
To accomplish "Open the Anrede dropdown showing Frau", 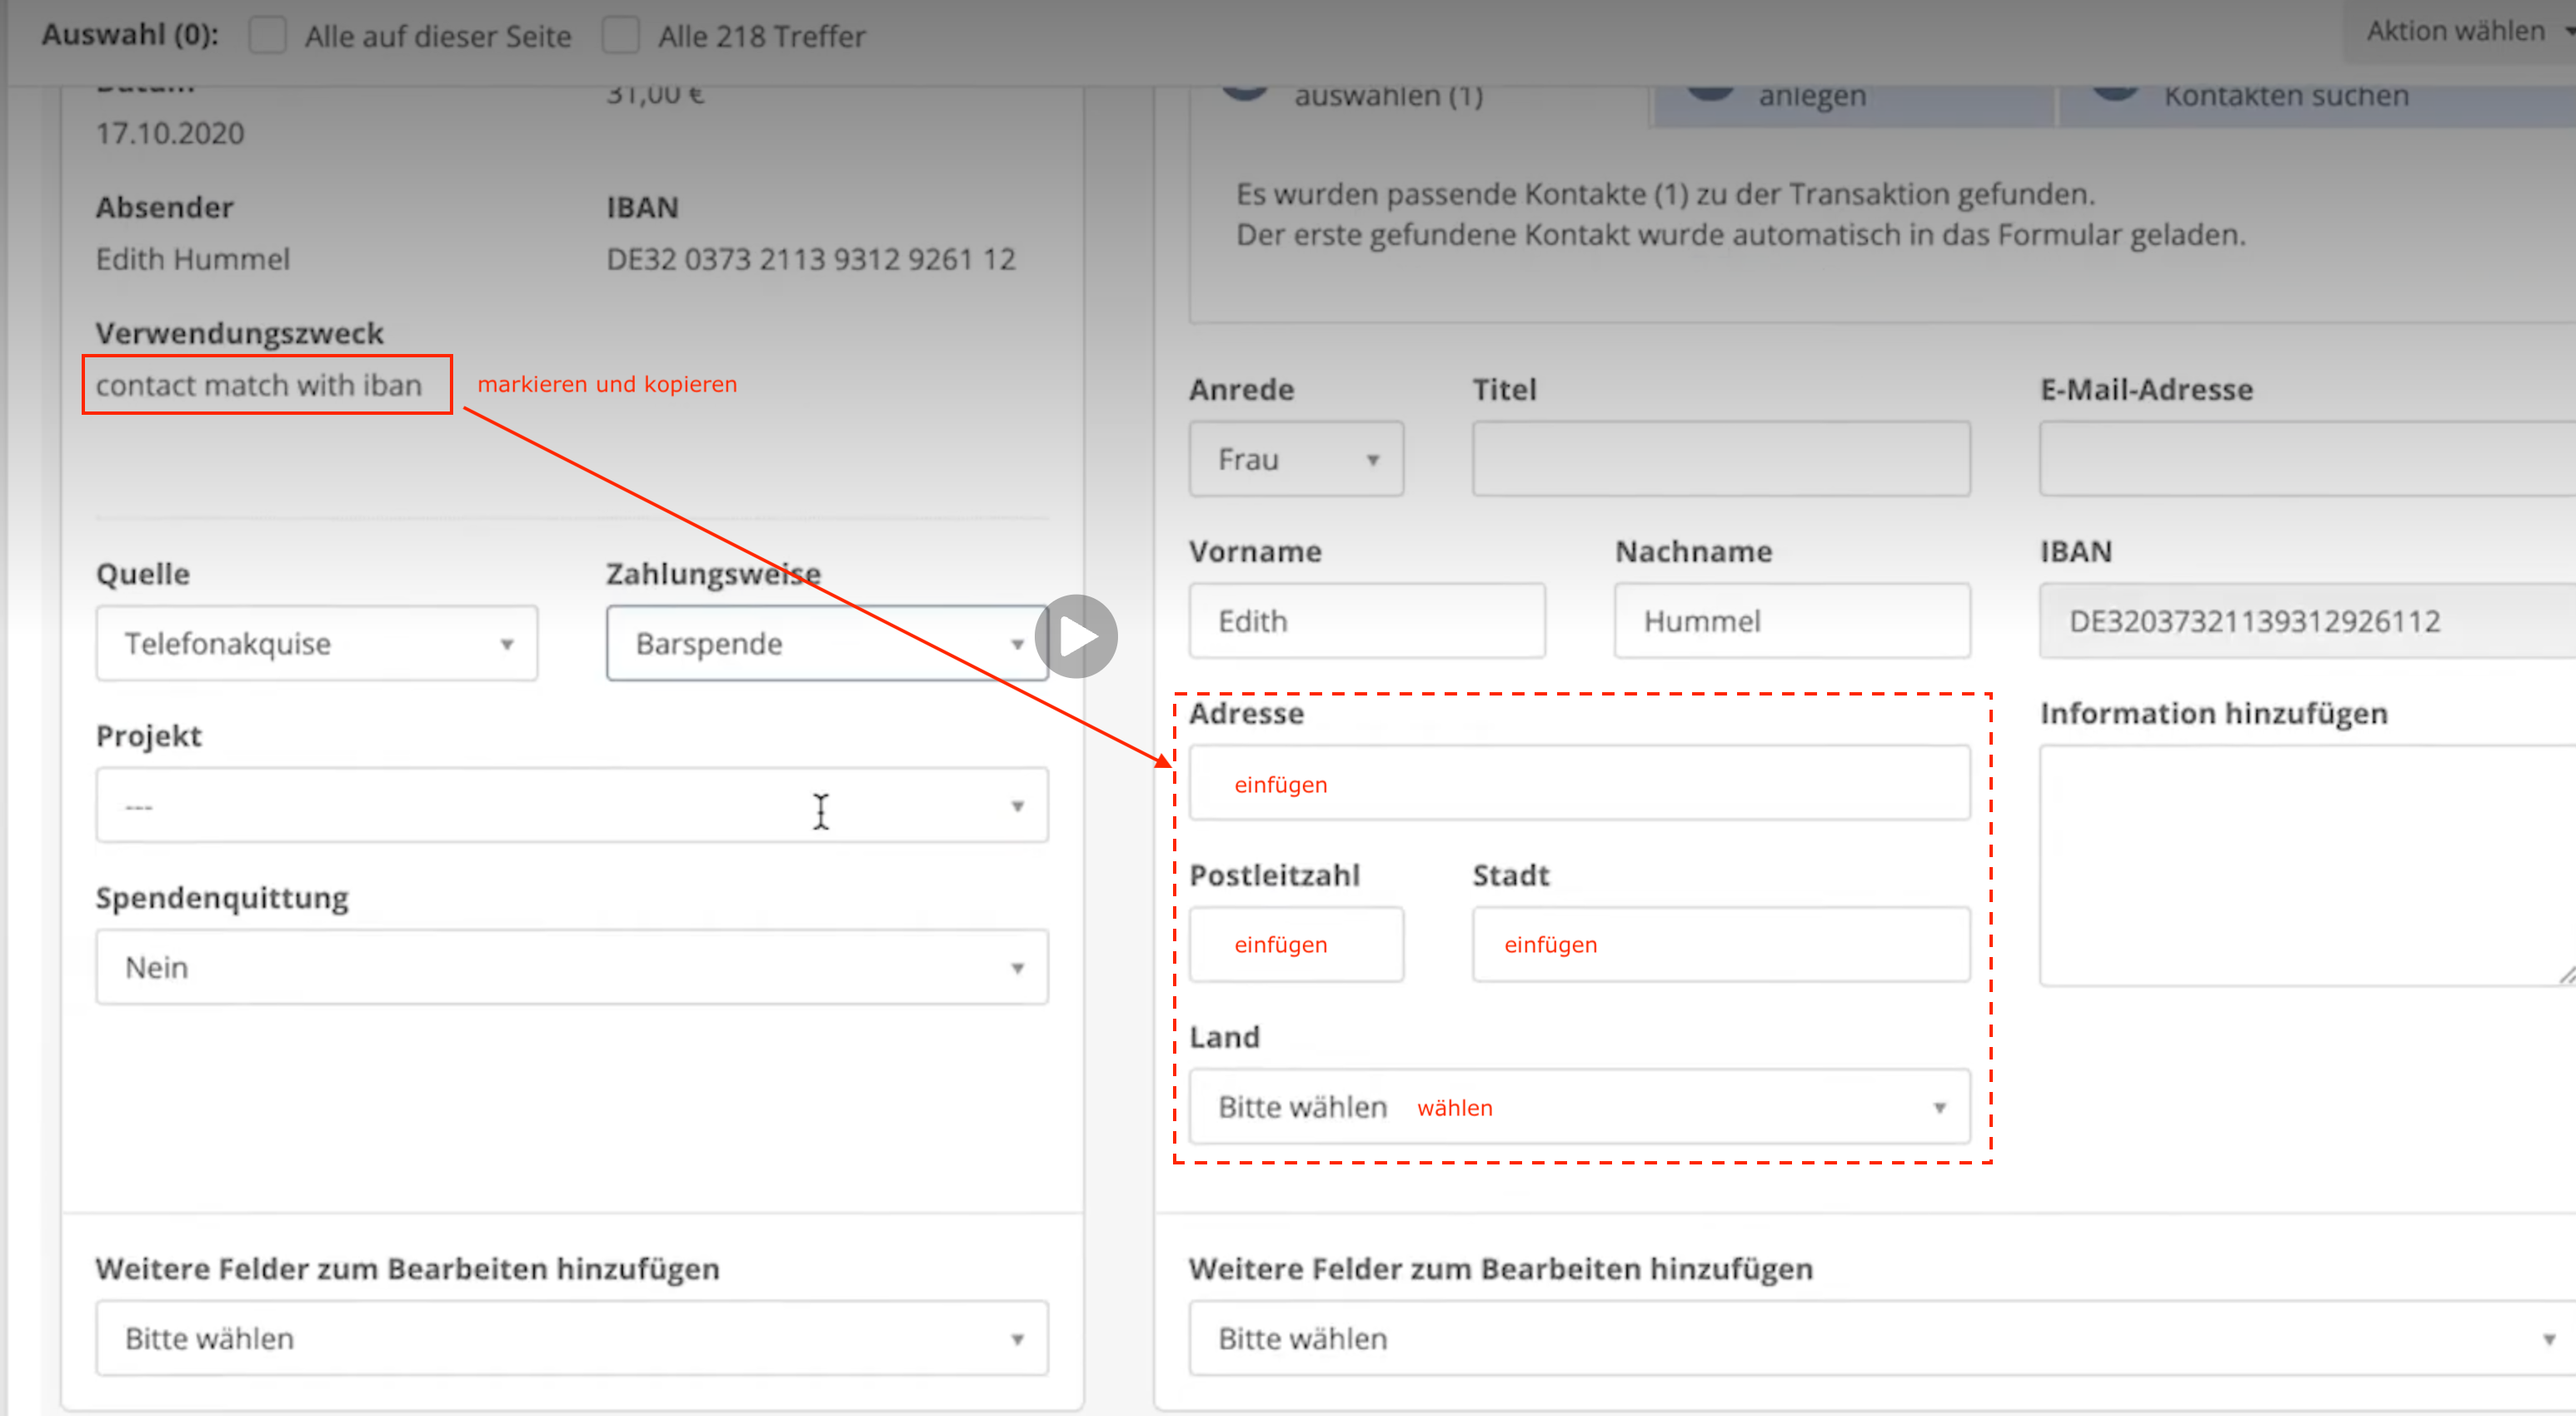I will (1295, 459).
